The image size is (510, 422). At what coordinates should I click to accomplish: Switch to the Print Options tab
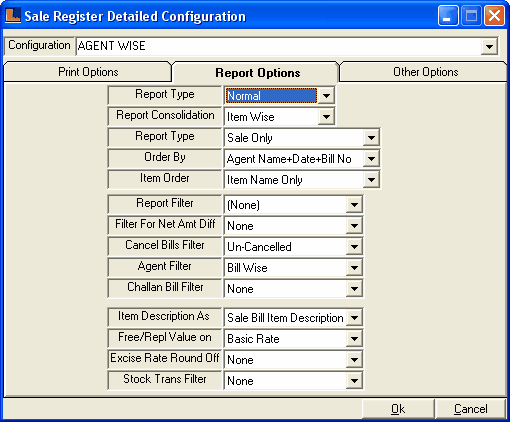coord(88,72)
